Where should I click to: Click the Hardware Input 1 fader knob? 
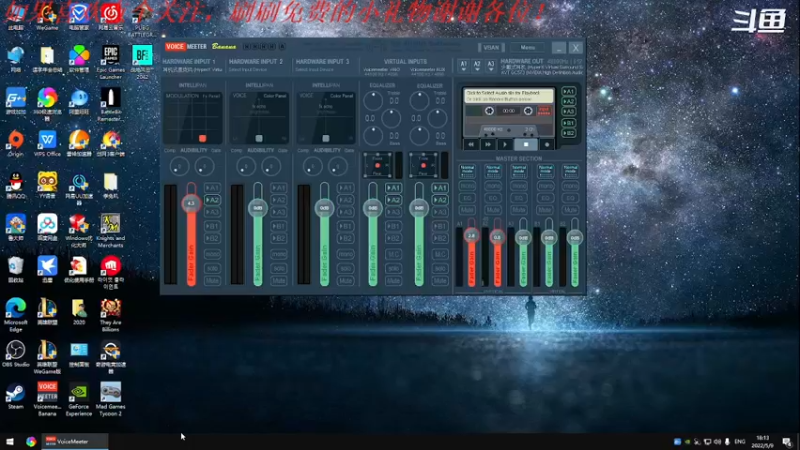pyautogui.click(x=191, y=203)
